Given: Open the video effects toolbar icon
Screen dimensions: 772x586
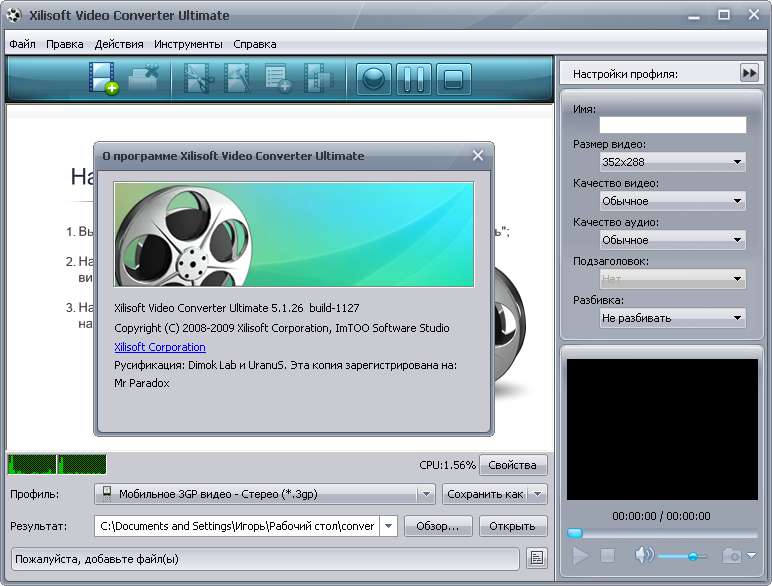Looking at the screenshot, I should click(238, 78).
